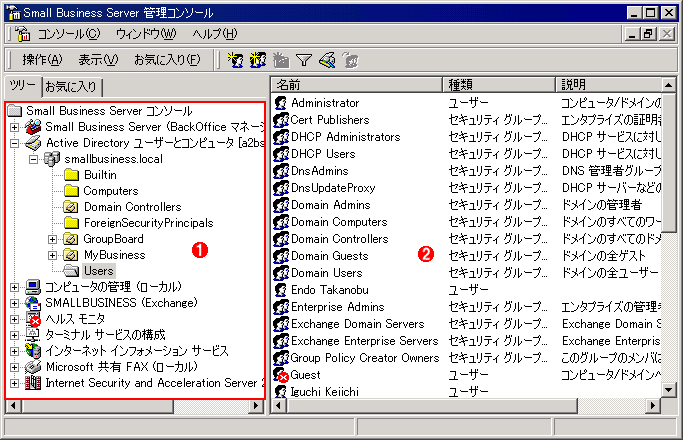Select the Users container in tree

click(99, 271)
